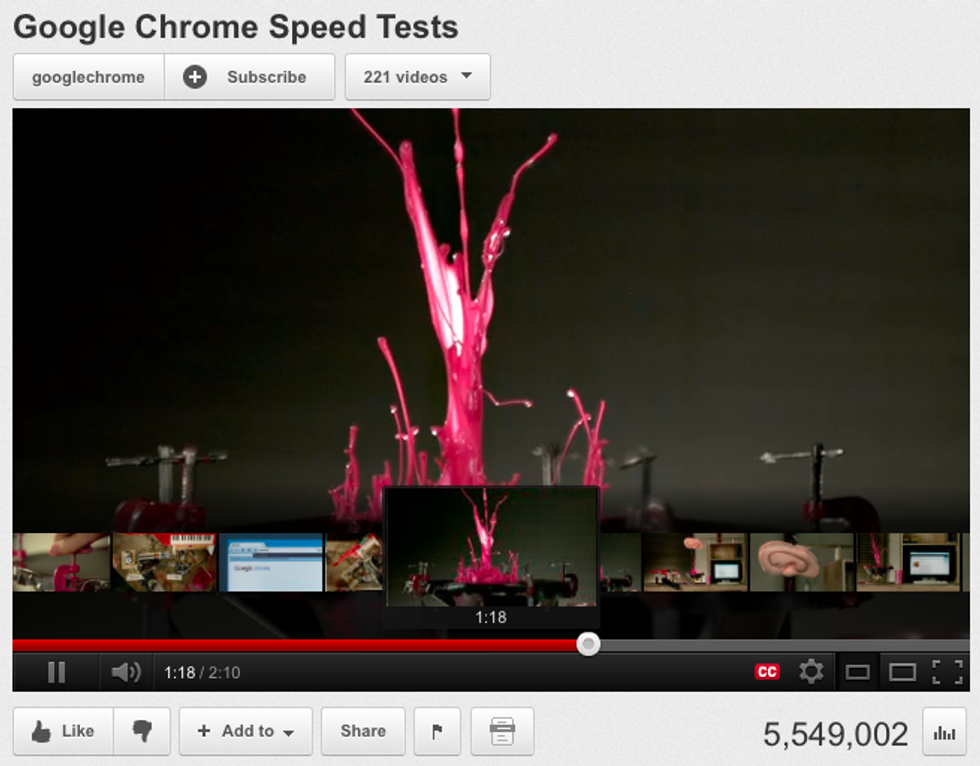This screenshot has width=980, height=766.
Task: Visit the googlechrome channel
Action: tap(88, 77)
